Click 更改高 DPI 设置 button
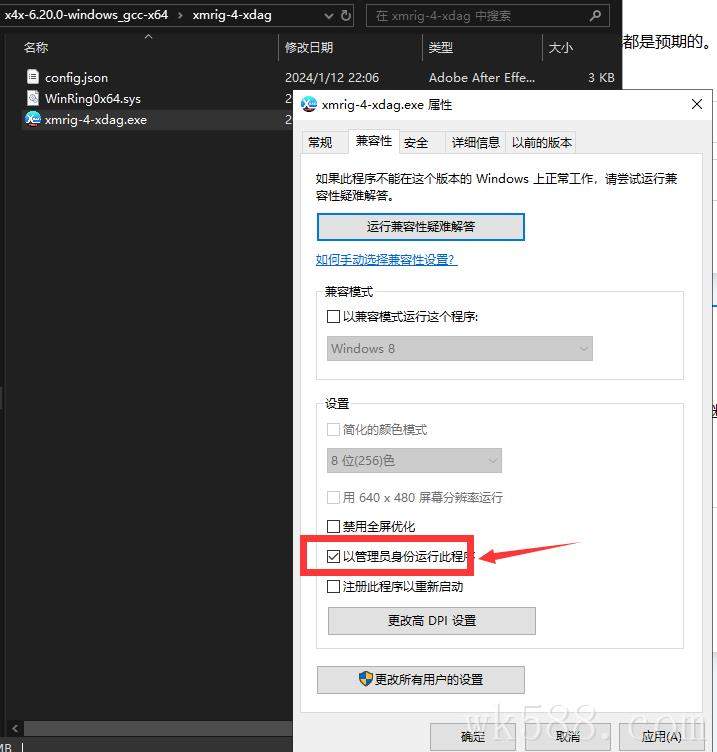Image resolution: width=717 pixels, height=752 pixels. click(x=432, y=621)
